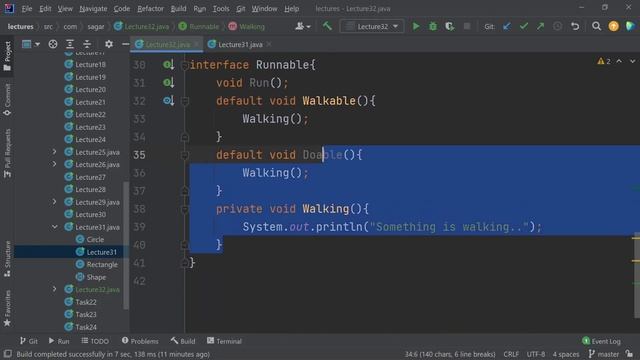Run the Lecture32 configuration
Screen dimensions: 640x360
pos(416,27)
